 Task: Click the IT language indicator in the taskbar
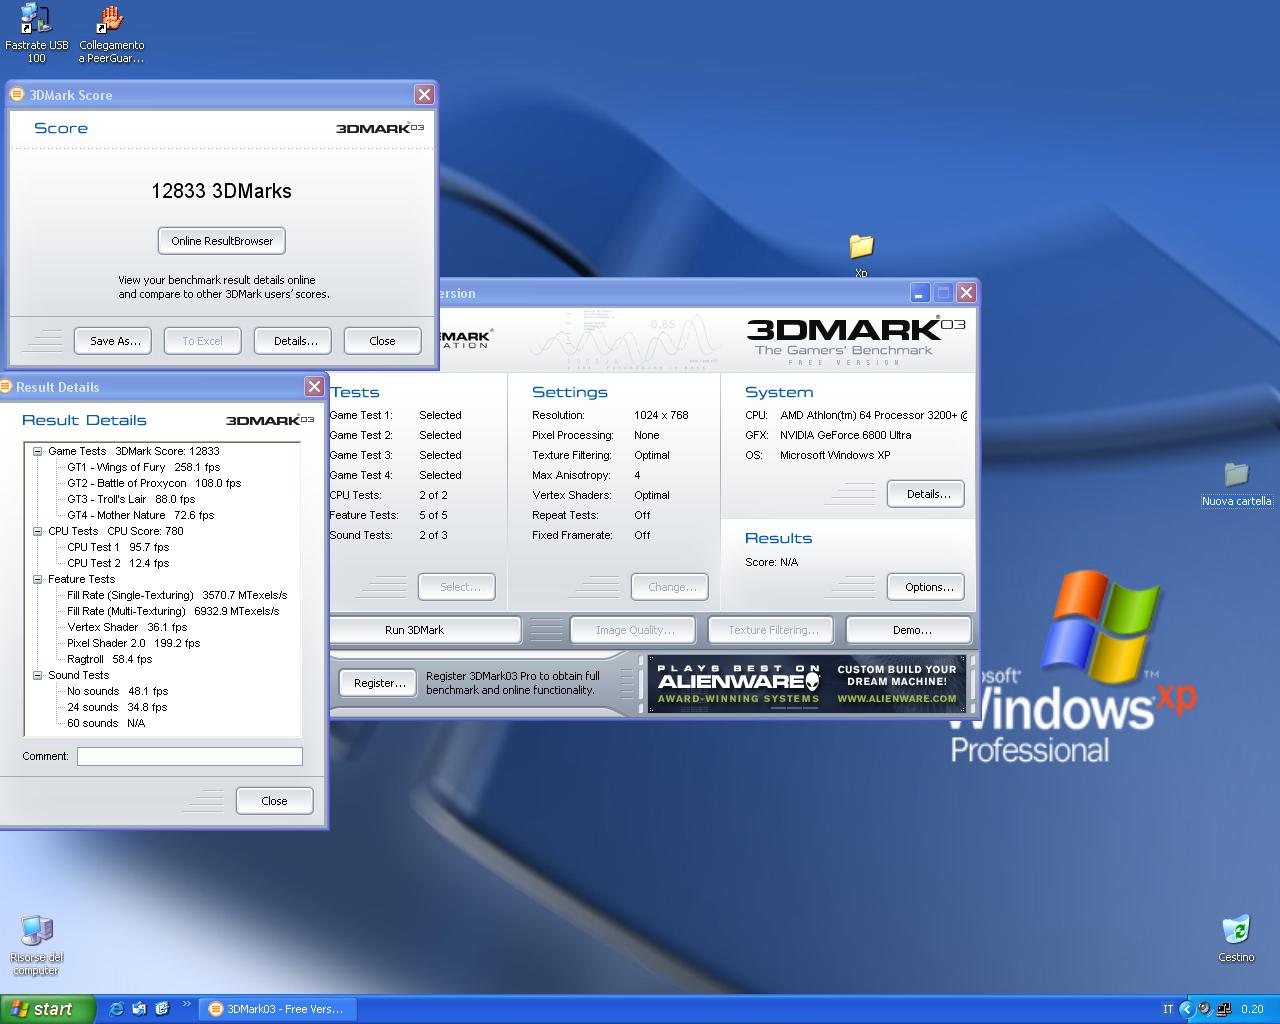1168,1009
